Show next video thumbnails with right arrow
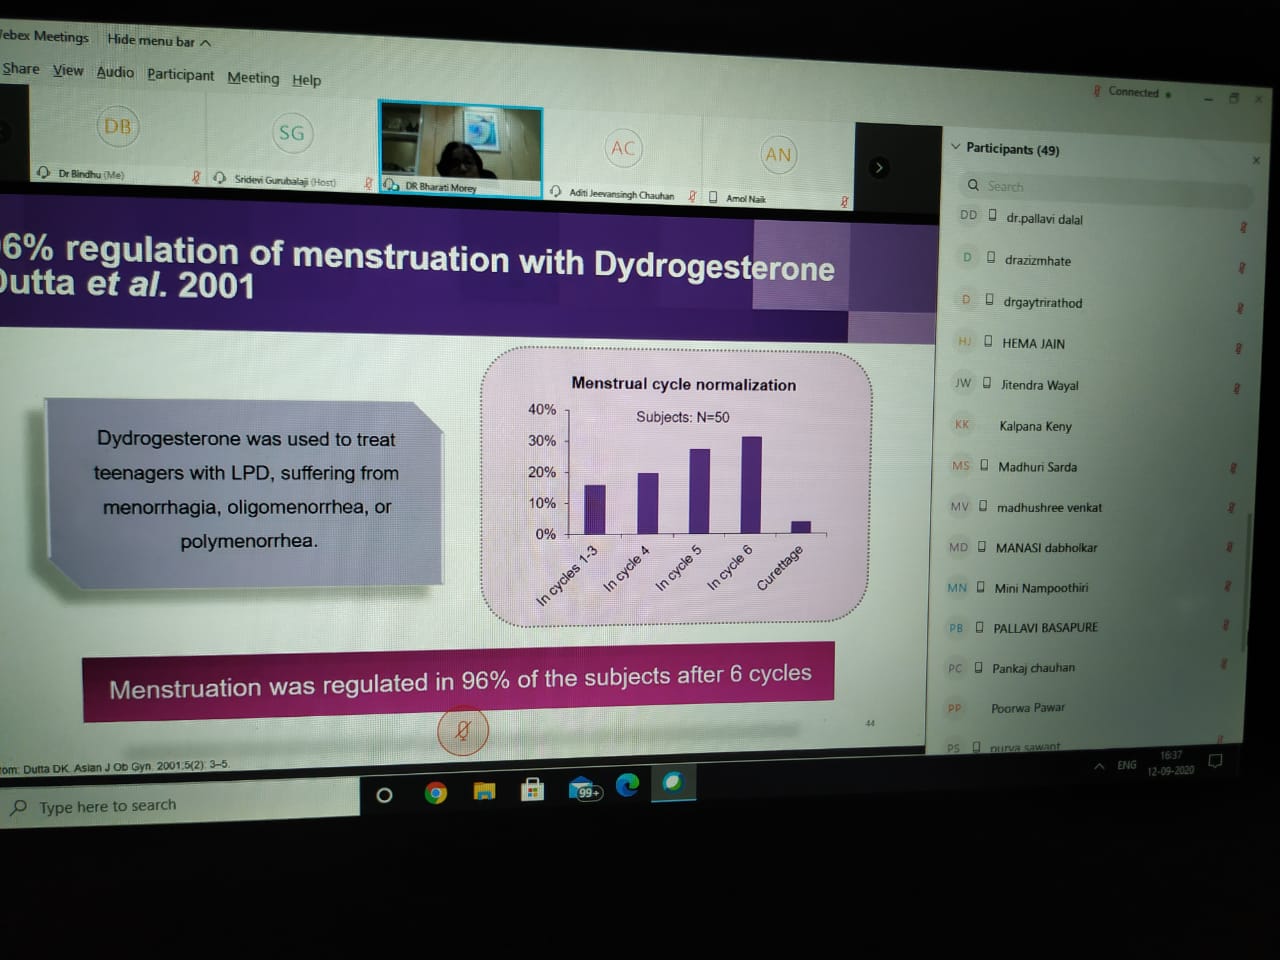 (x=878, y=168)
